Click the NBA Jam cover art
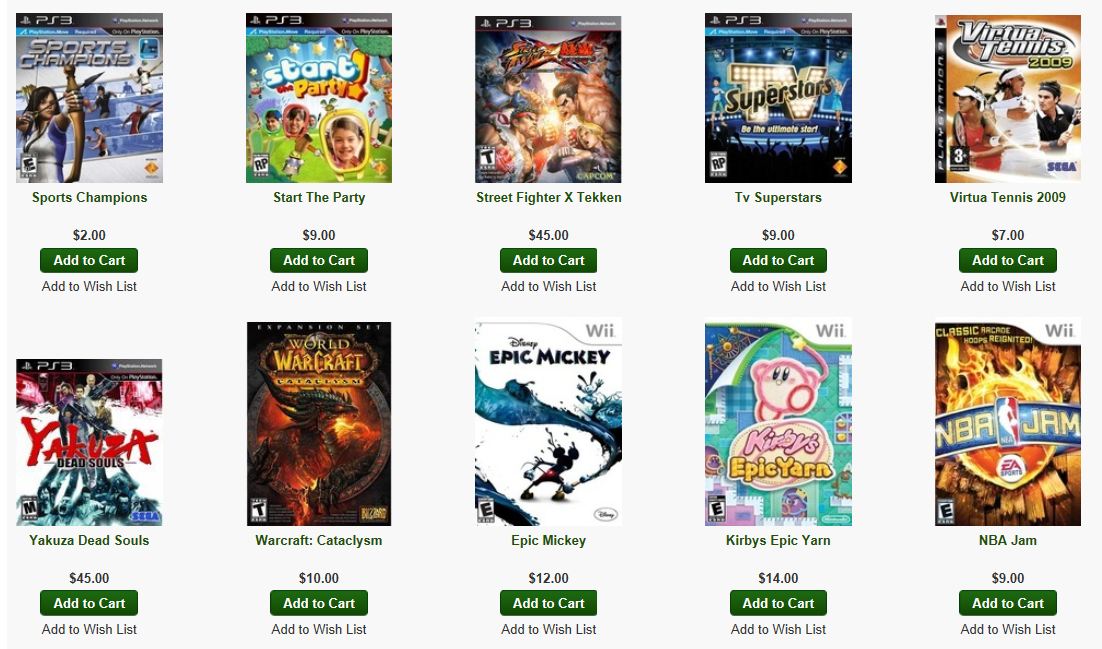The image size is (1102, 649). click(1008, 424)
